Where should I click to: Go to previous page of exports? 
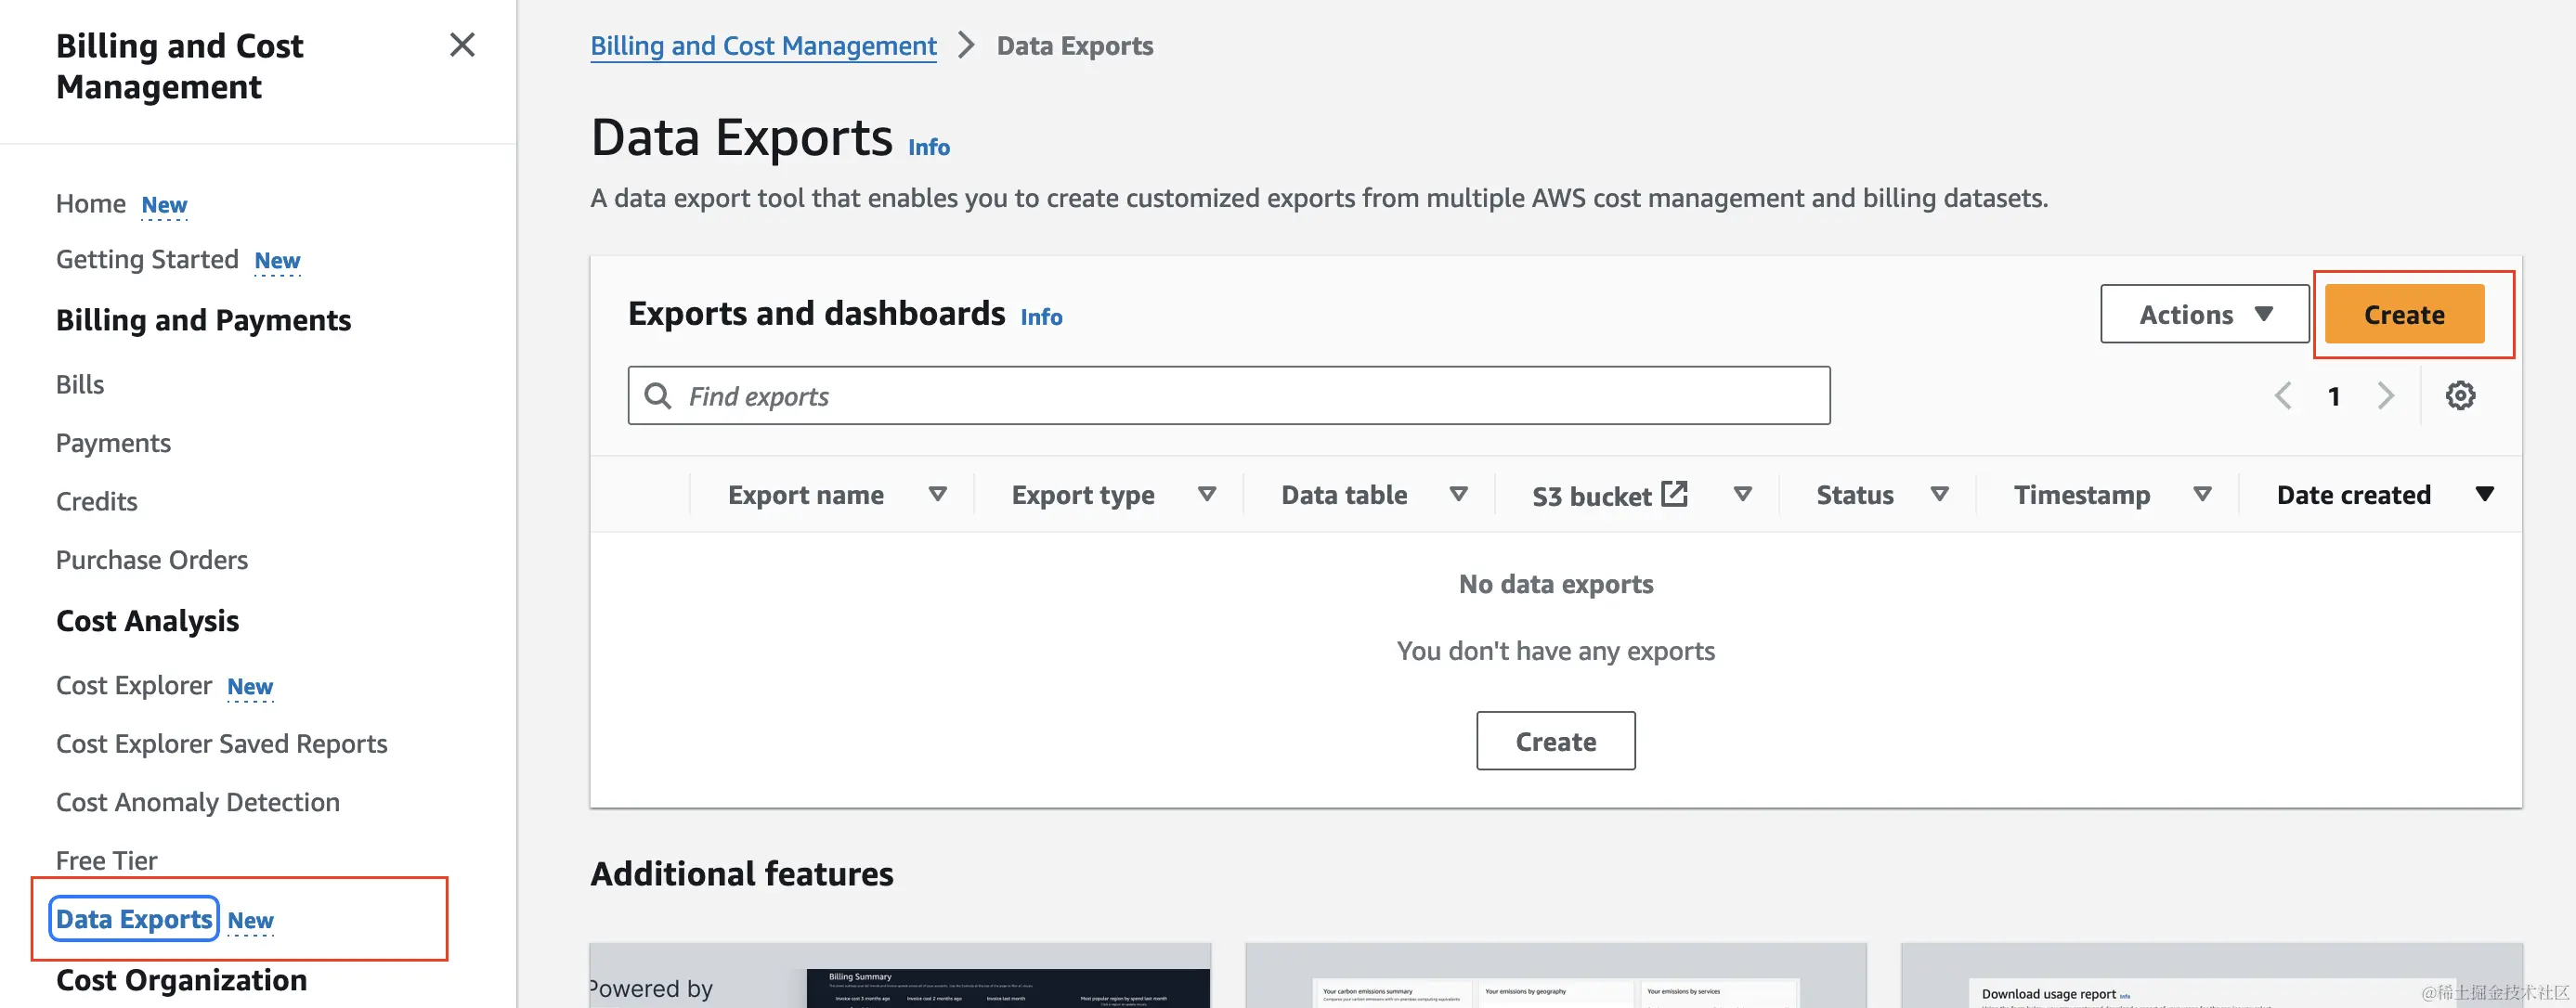coord(2283,396)
